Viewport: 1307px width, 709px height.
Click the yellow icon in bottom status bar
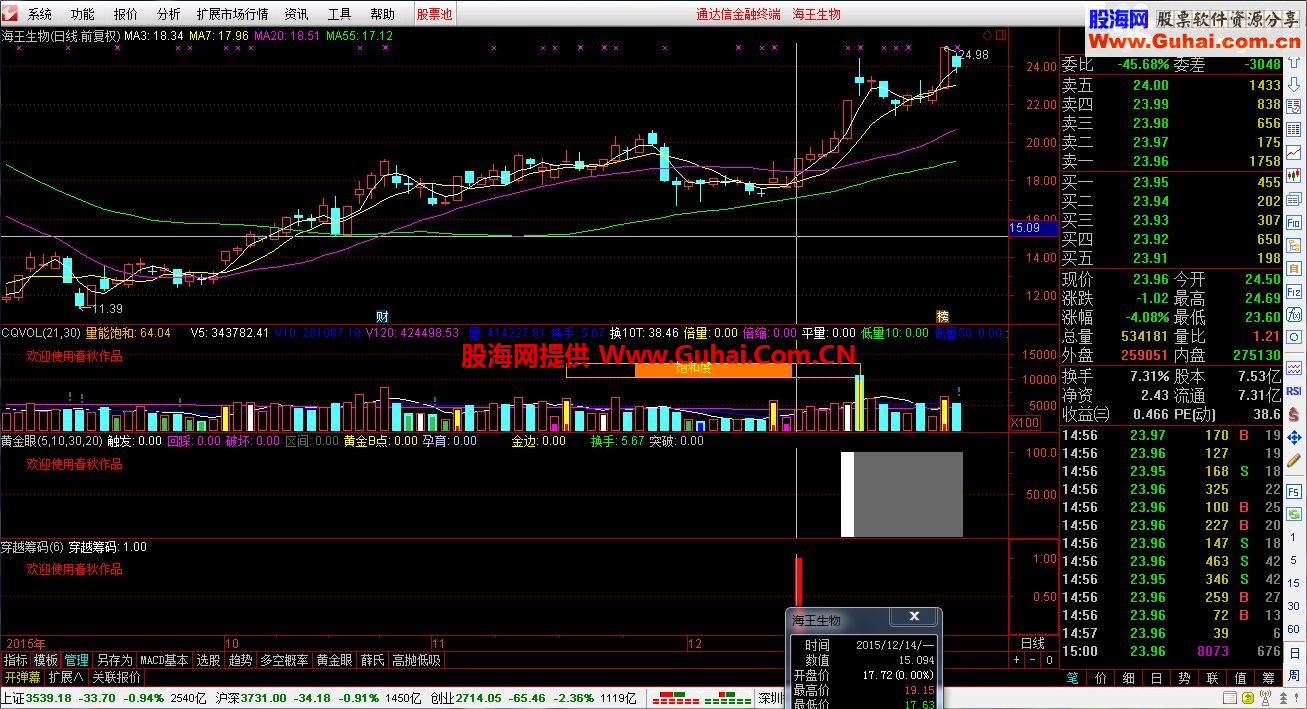click(x=1248, y=698)
